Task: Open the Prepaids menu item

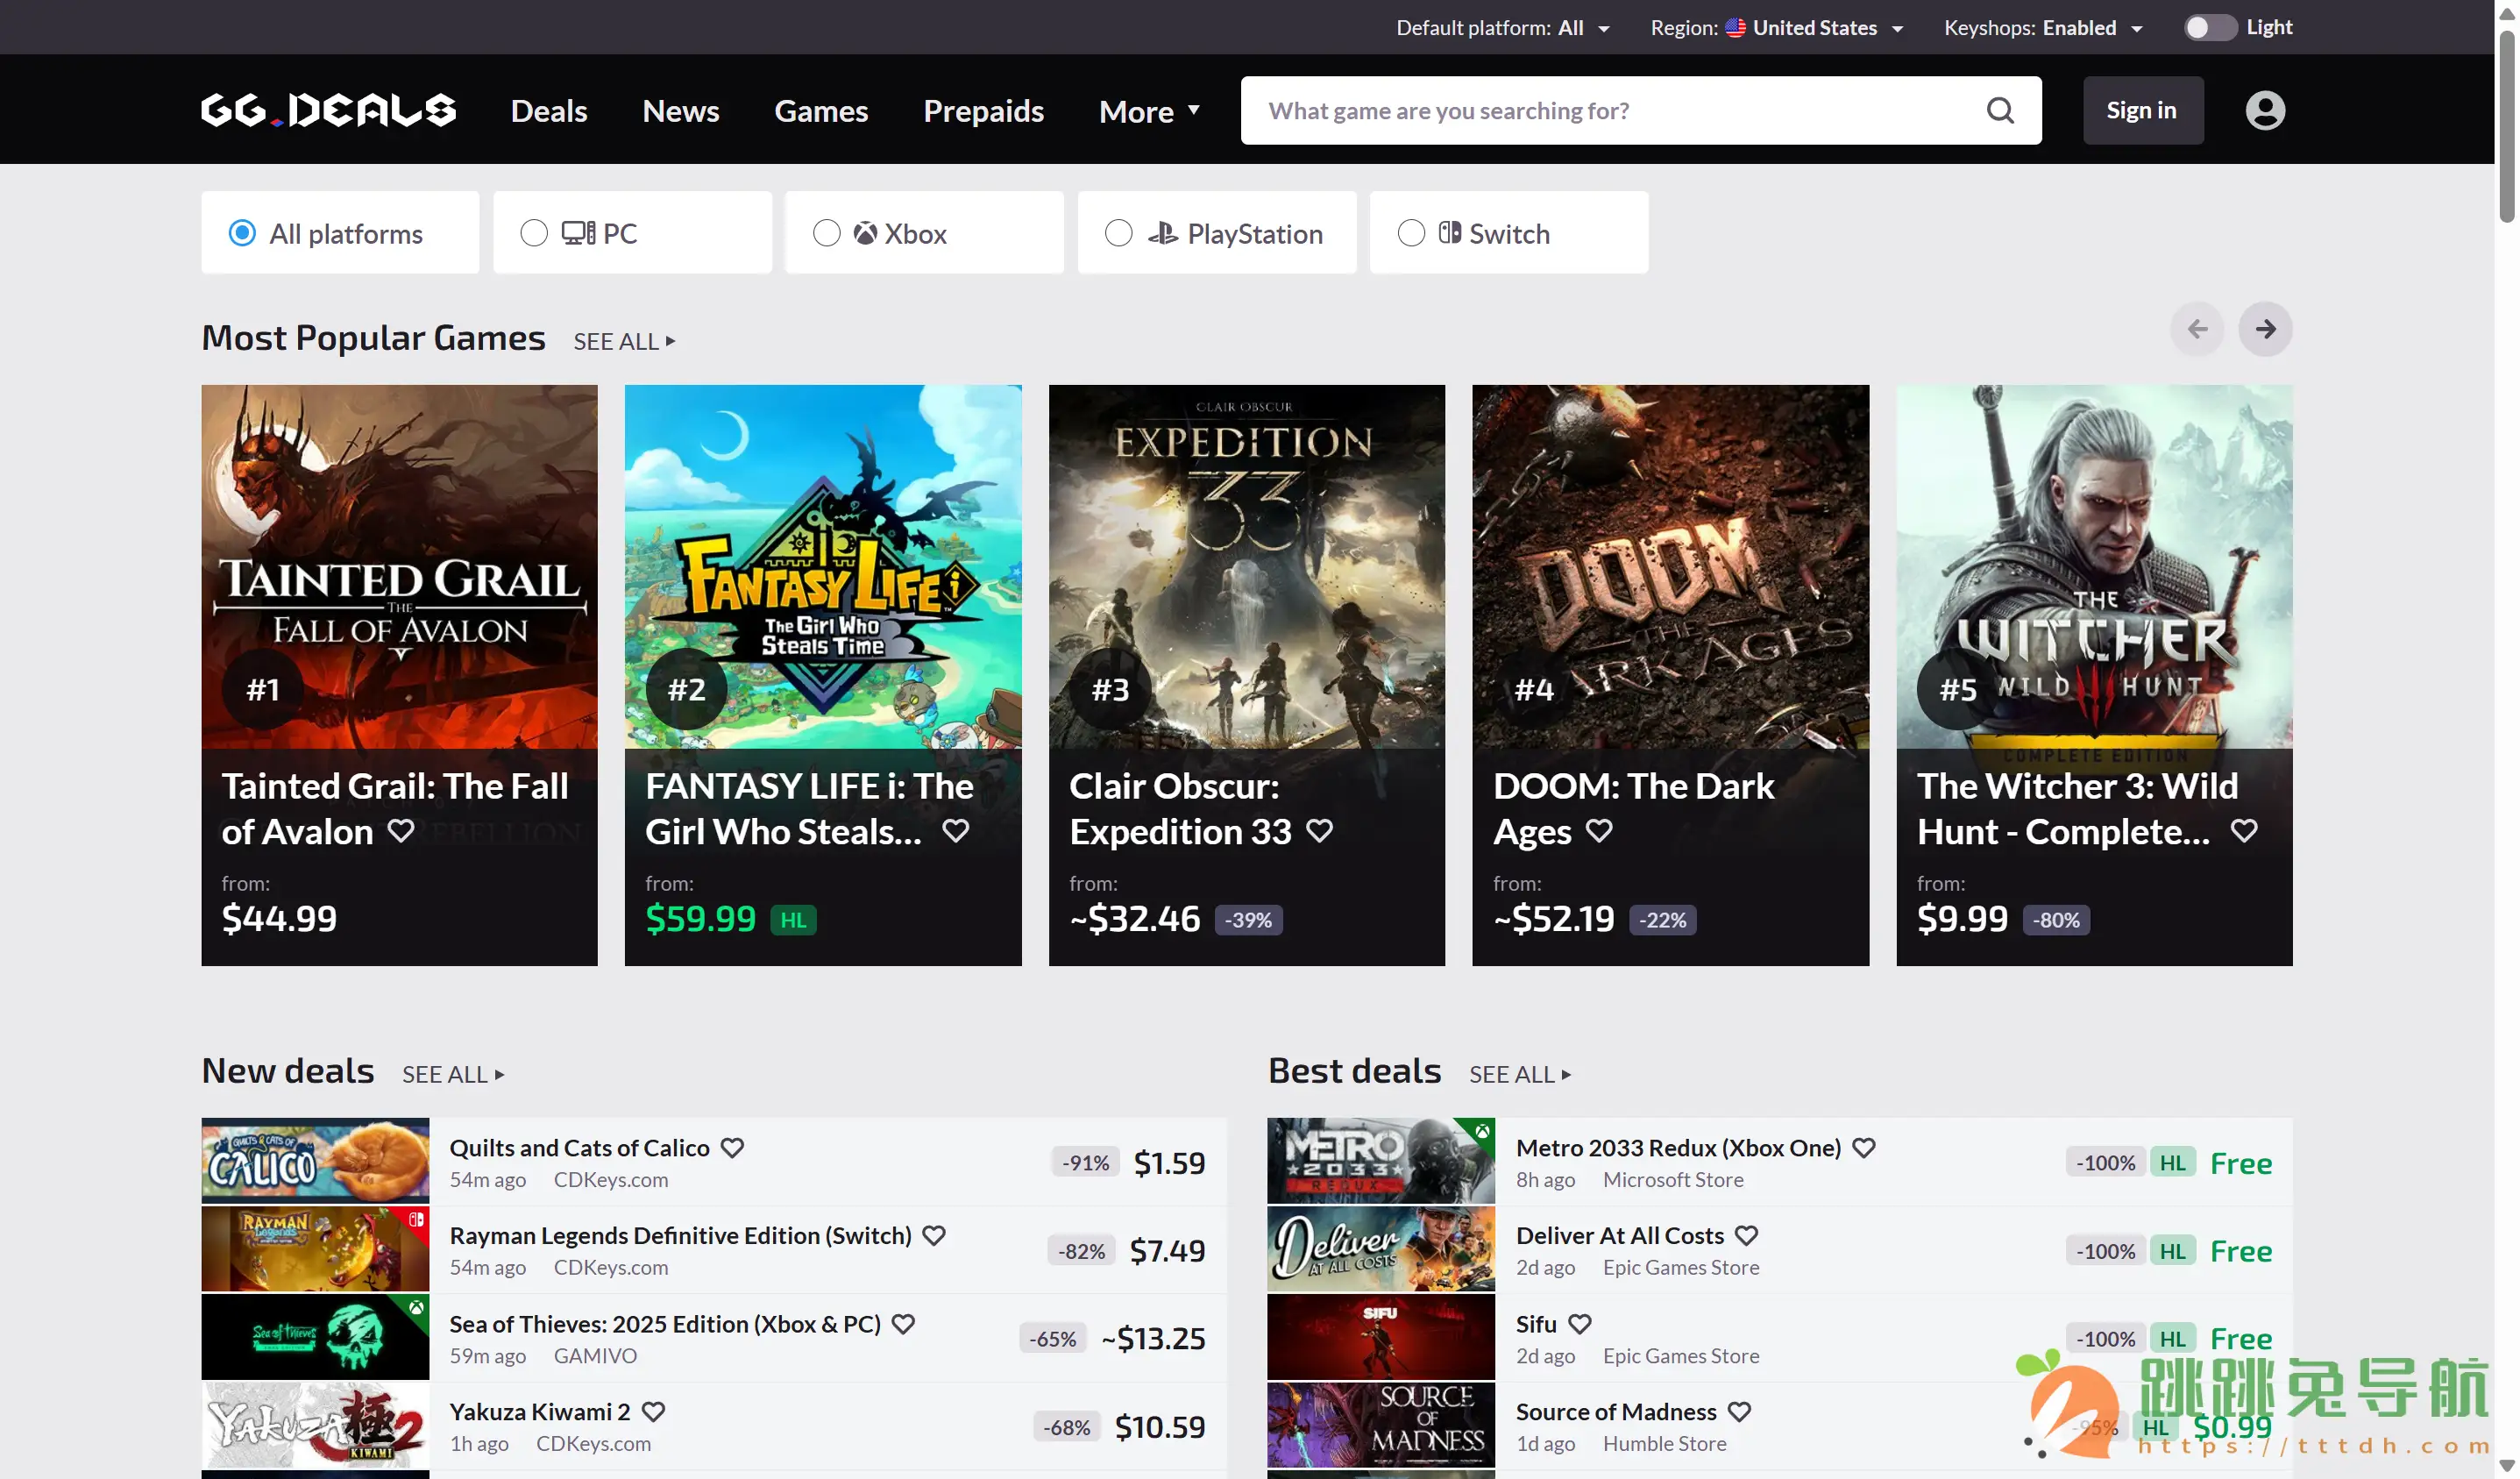Action: (x=983, y=111)
